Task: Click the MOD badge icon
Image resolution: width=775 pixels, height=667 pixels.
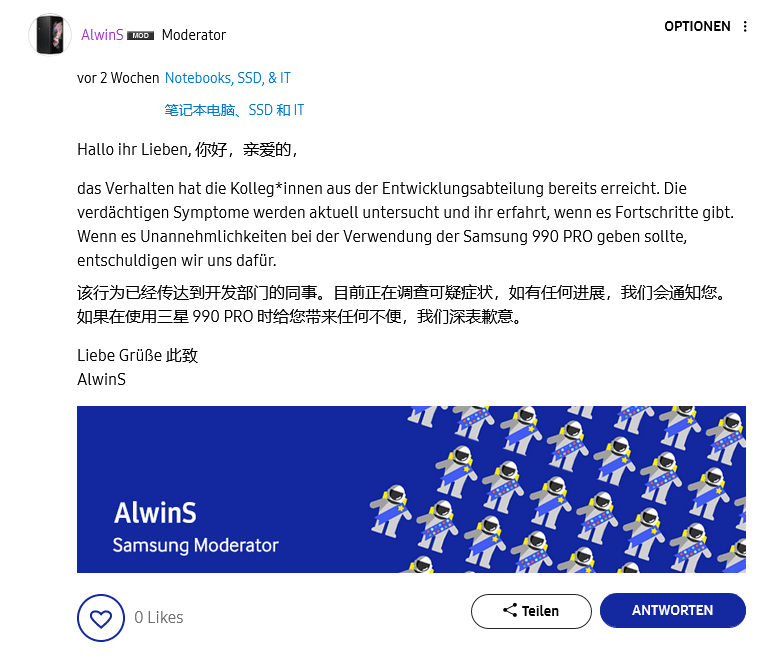Action: pos(140,36)
